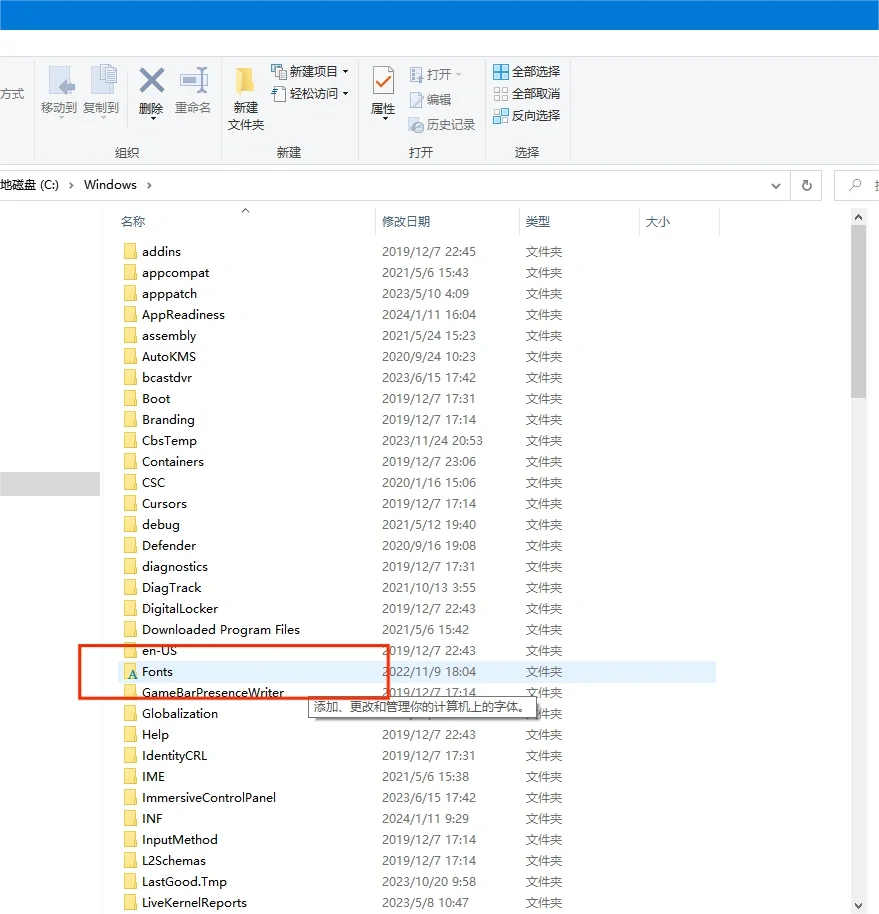
Task: Click 反向选择 (Invert selection) option
Action: [526, 116]
